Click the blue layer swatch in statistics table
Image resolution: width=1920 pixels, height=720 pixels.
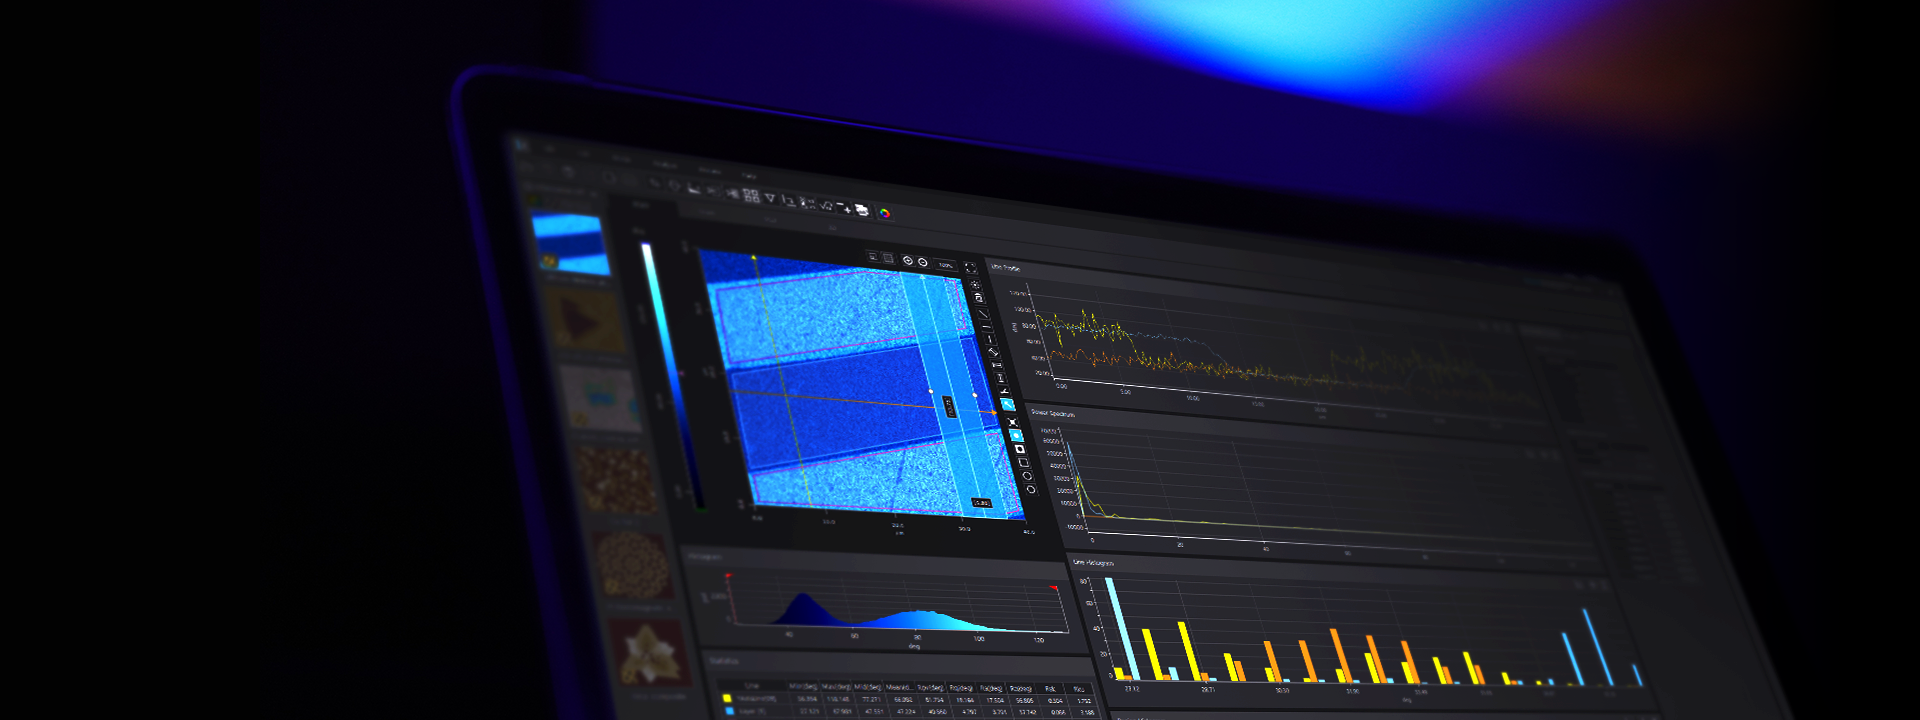[x=731, y=711]
